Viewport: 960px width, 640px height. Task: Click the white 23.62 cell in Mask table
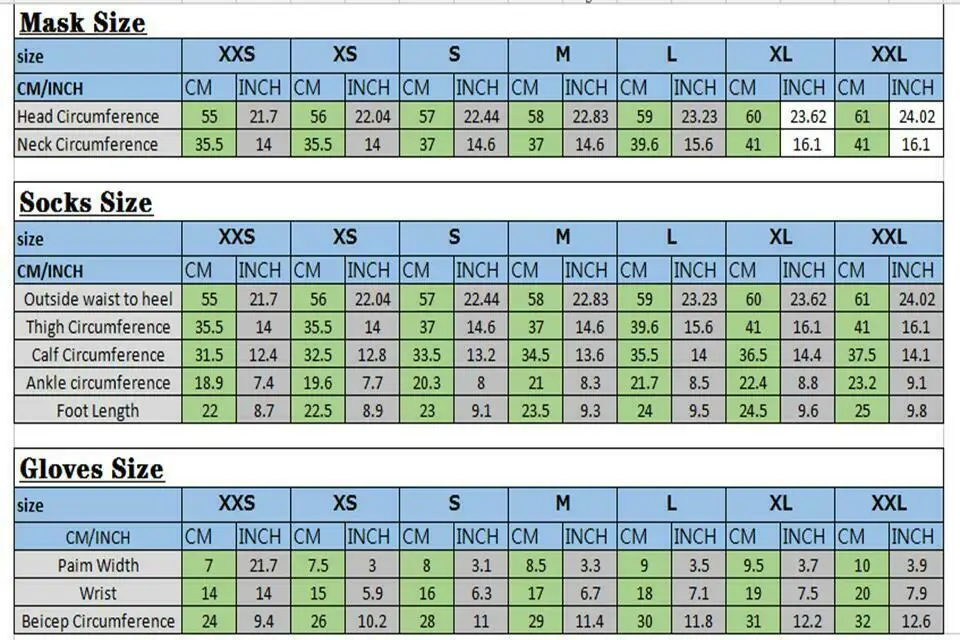(808, 116)
